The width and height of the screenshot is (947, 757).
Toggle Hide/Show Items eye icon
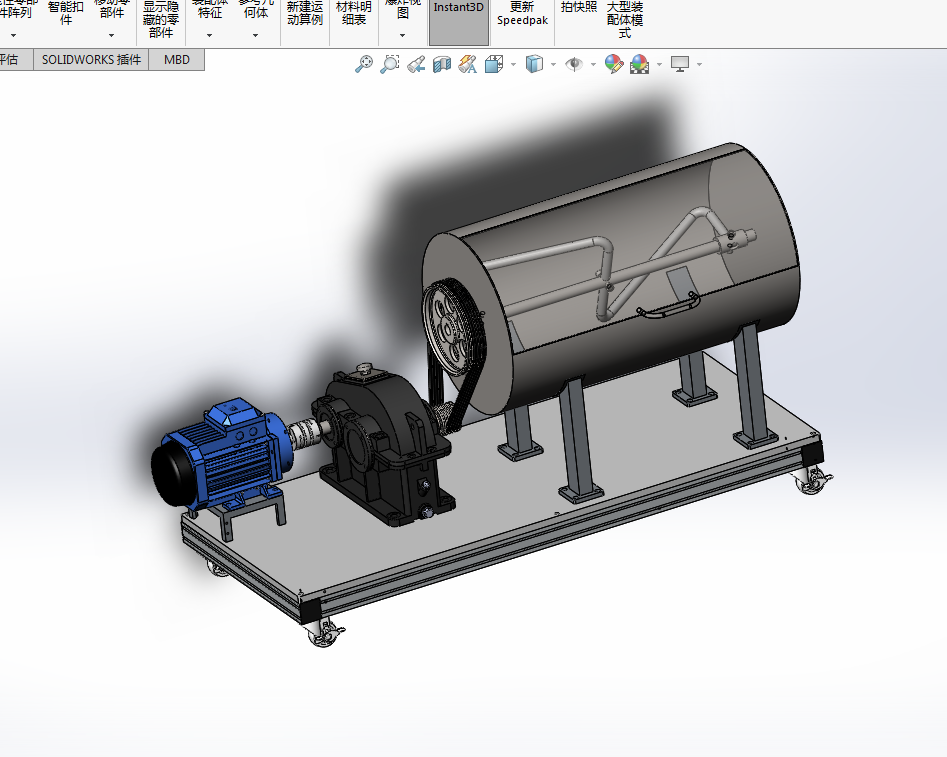(574, 64)
